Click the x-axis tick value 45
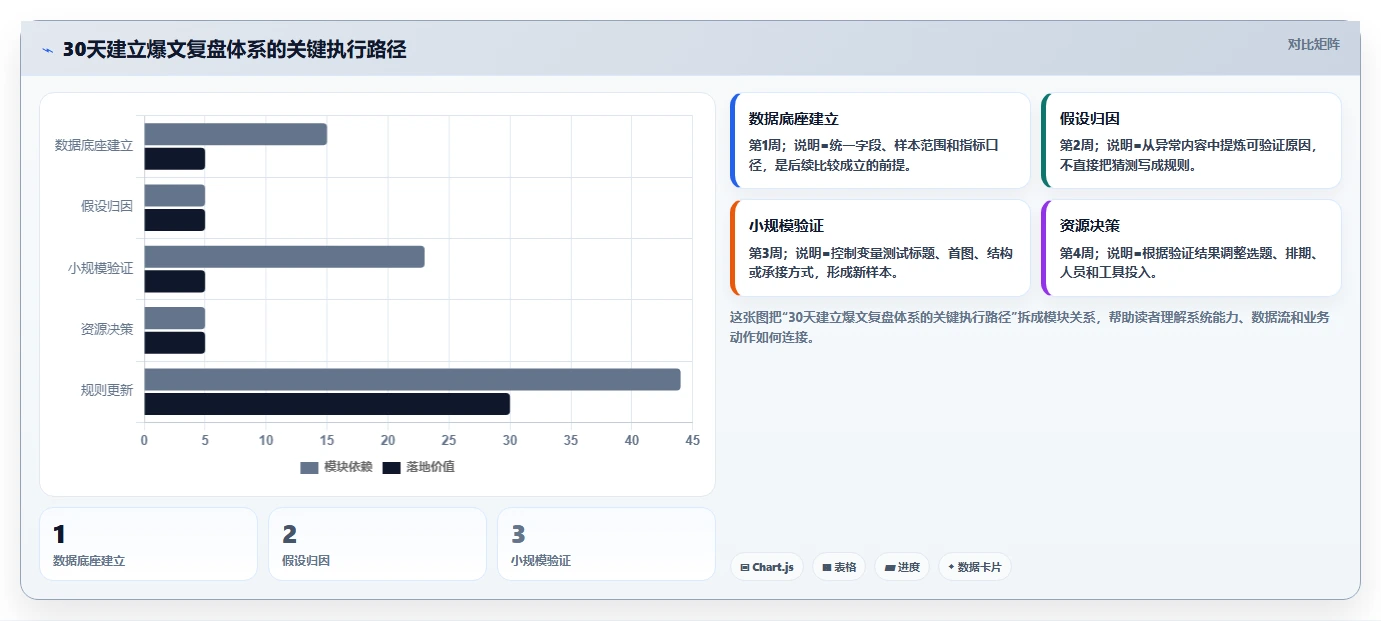The image size is (1381, 621). [x=693, y=440]
